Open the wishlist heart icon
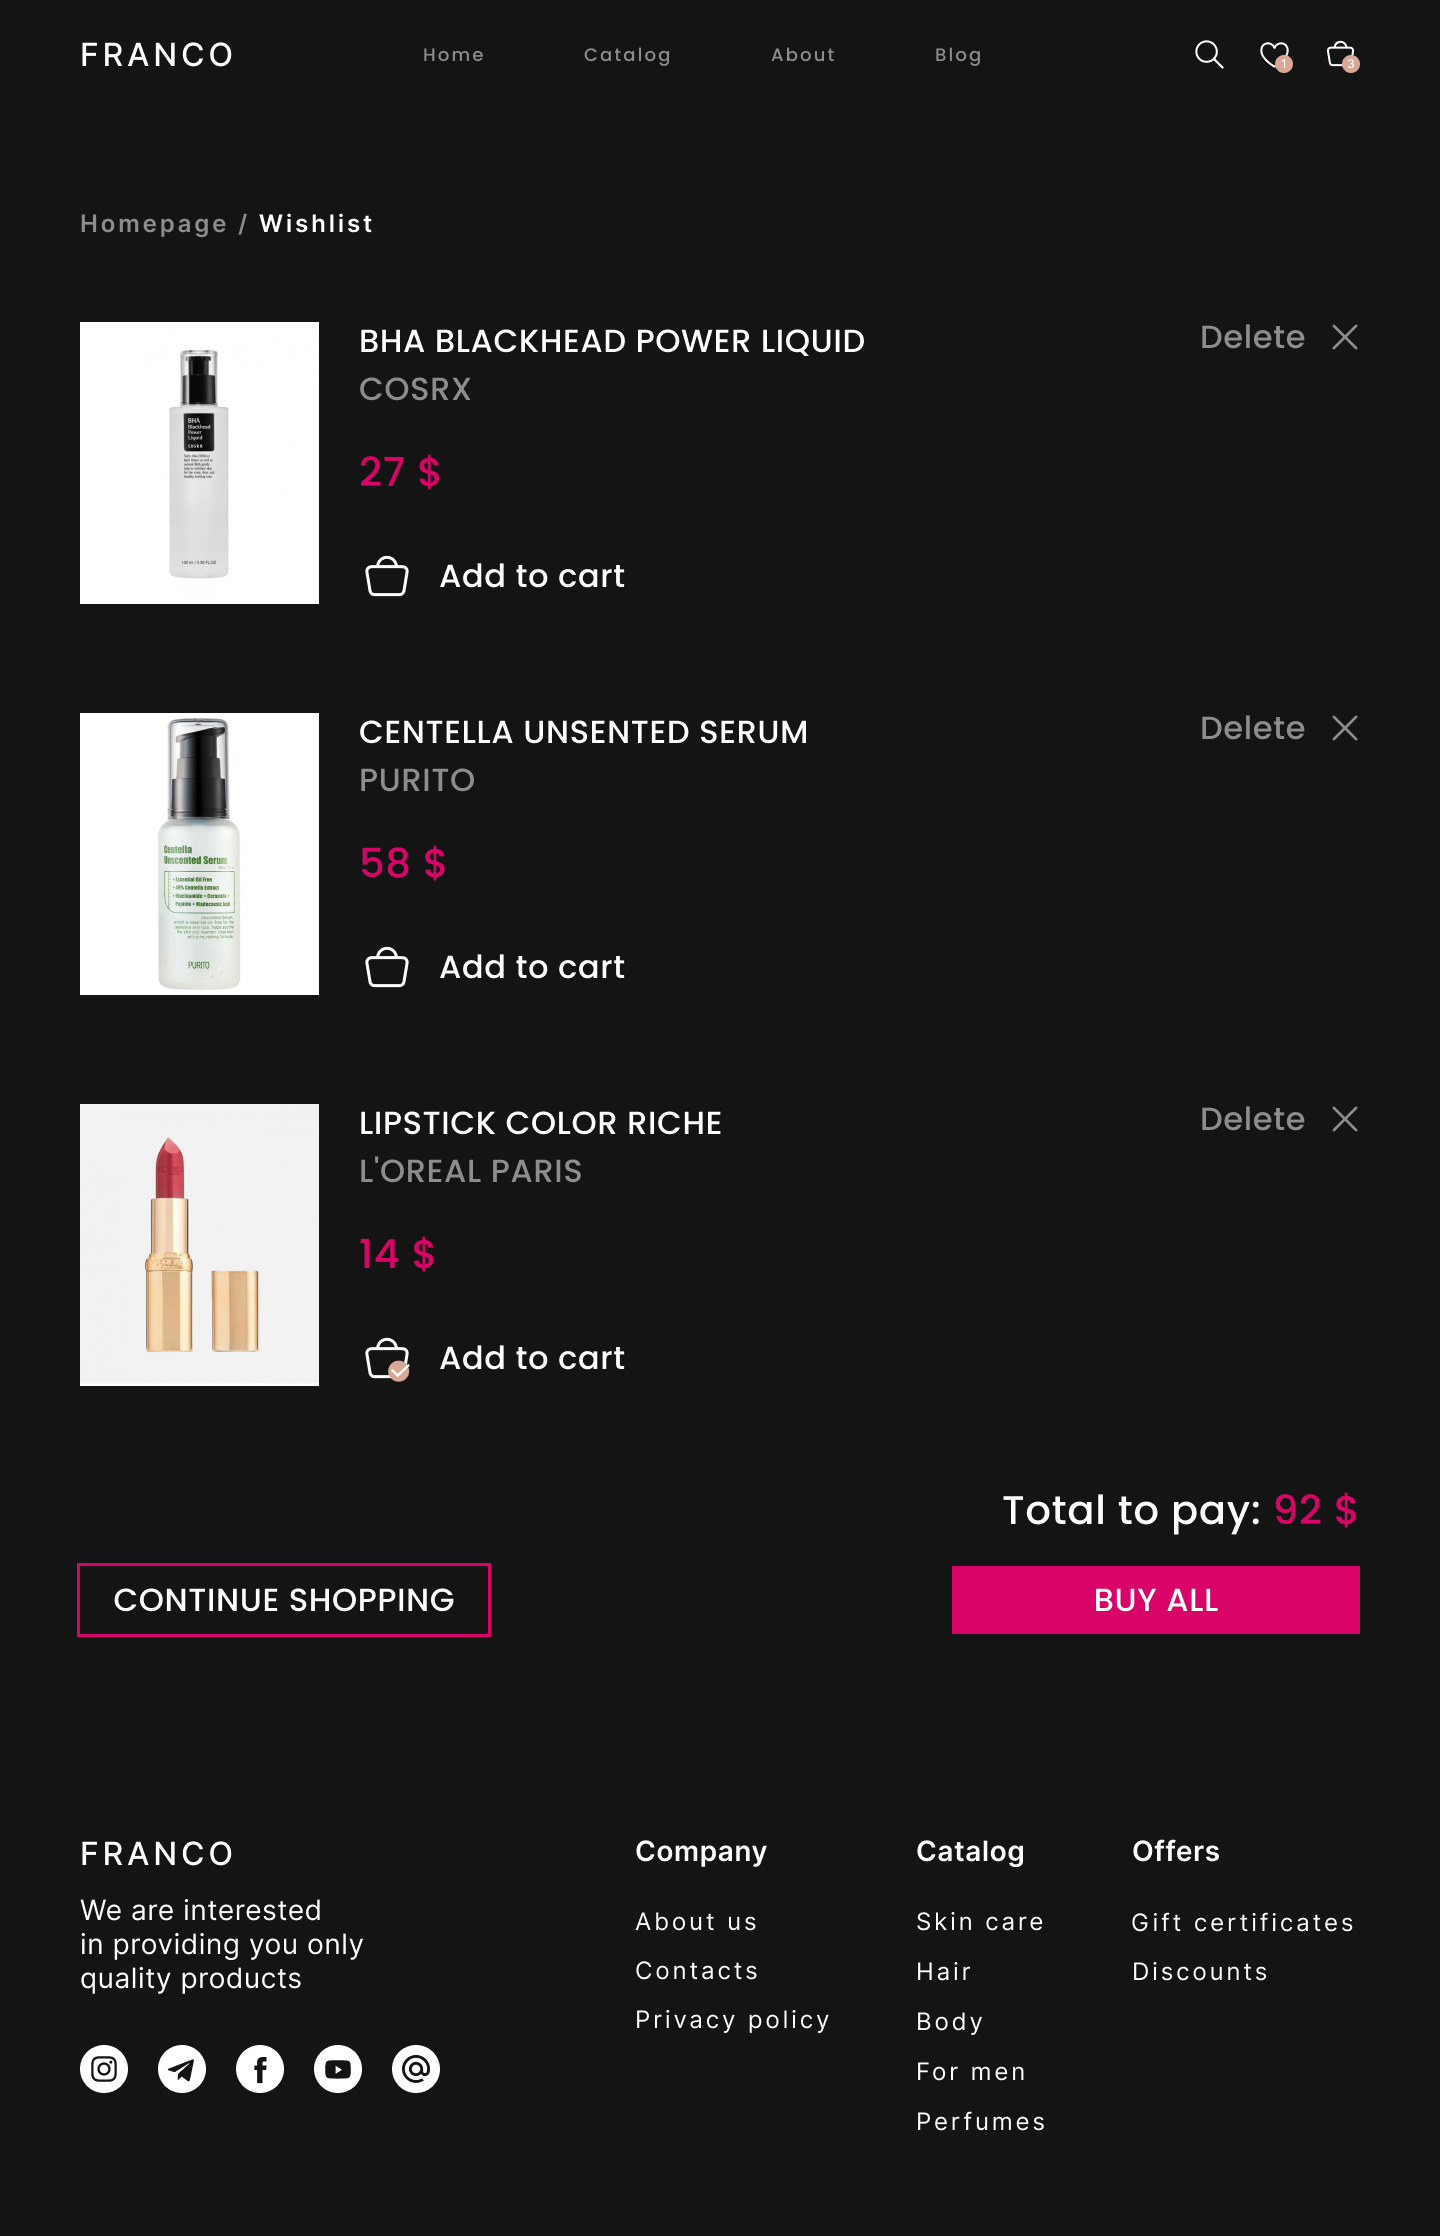This screenshot has height=2236, width=1440. 1274,54
